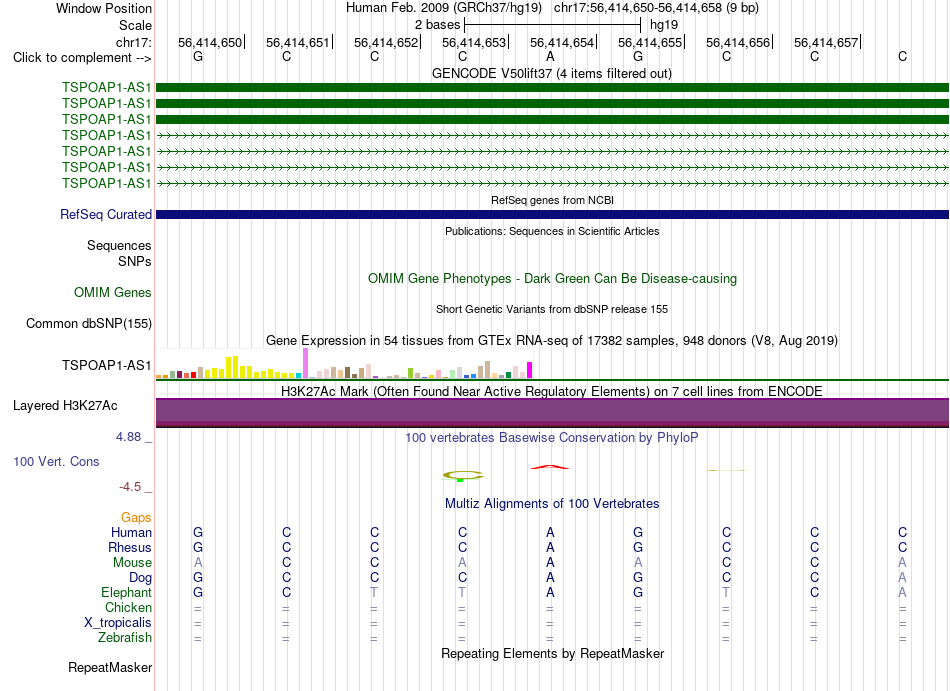
Task: Select the Dog species label
Action: (x=141, y=578)
